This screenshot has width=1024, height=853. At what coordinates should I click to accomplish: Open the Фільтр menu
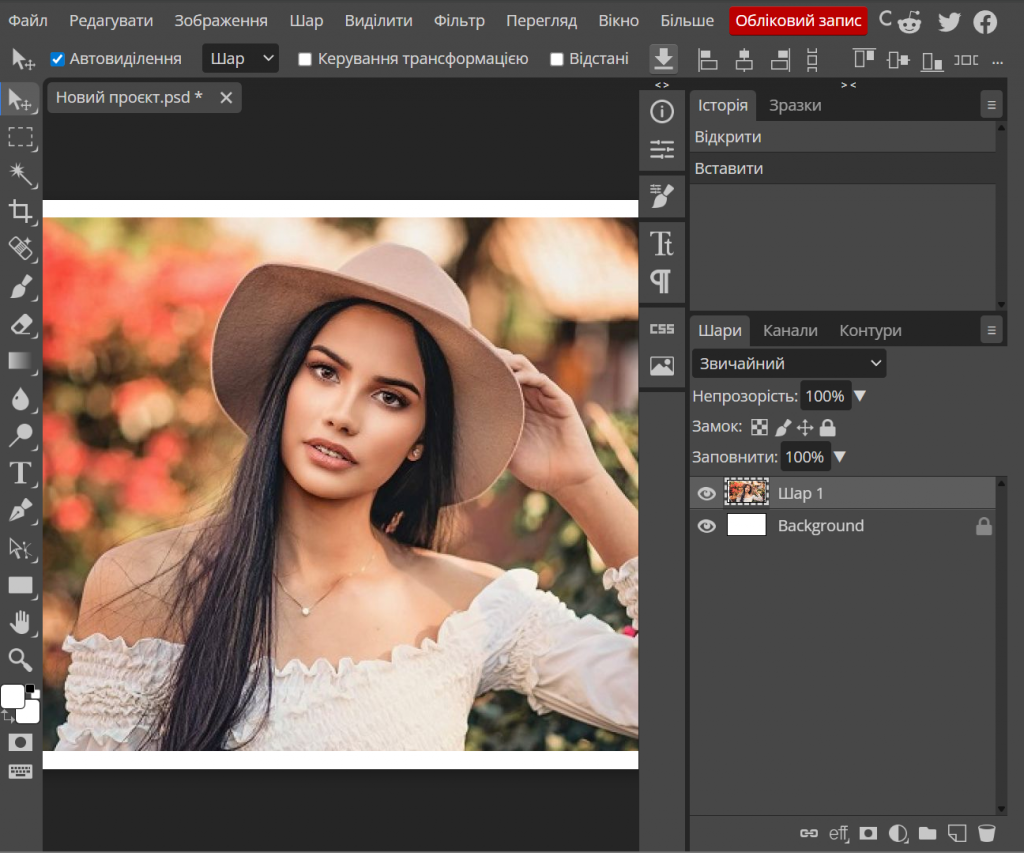pos(459,21)
